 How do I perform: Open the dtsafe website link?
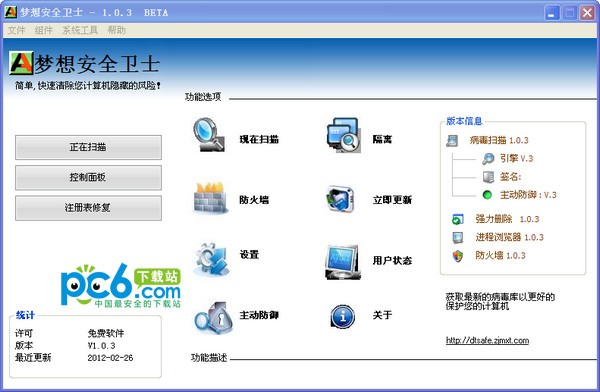[x=487, y=340]
